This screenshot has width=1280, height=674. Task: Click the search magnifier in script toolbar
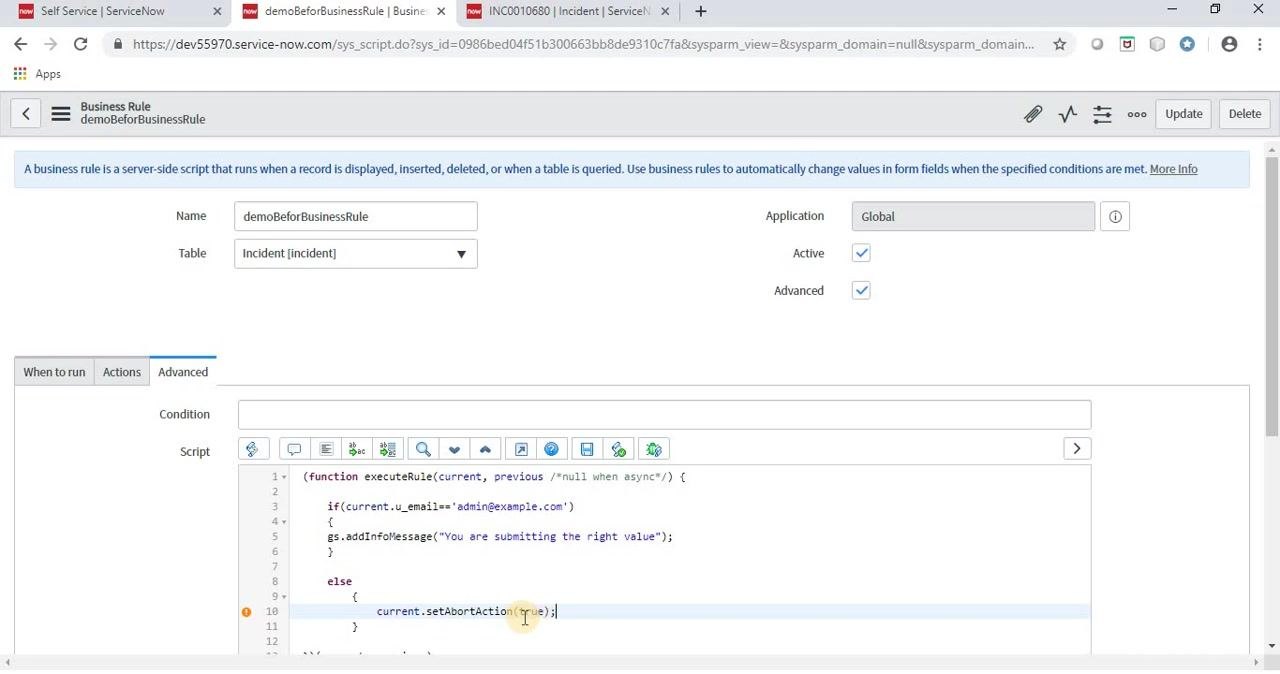coord(423,450)
